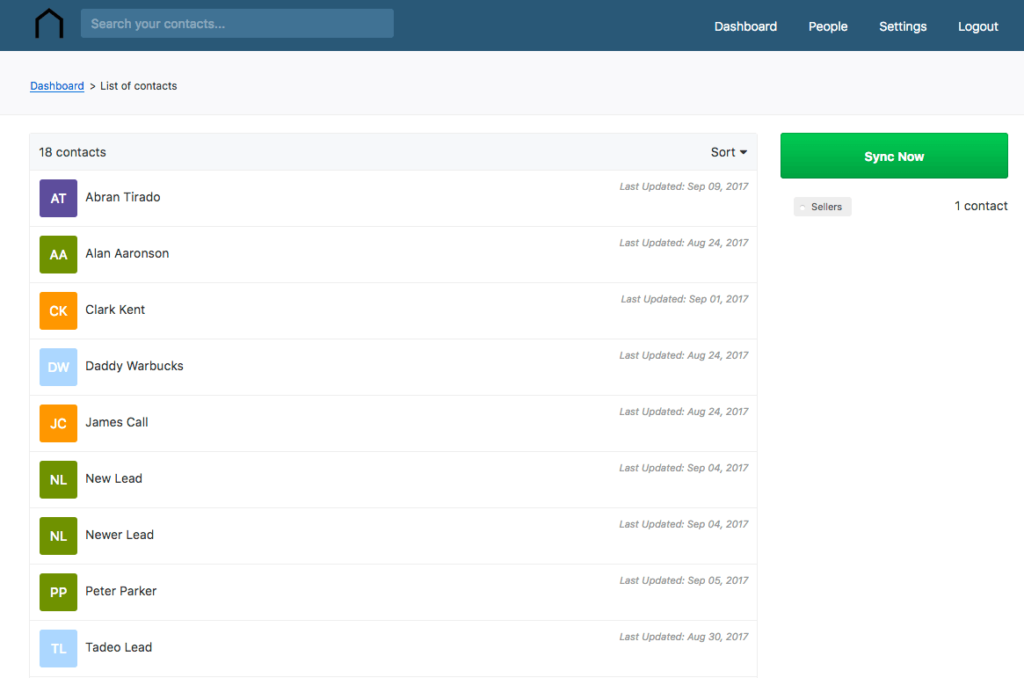
Task: Focus the Search your contacts field
Action: (237, 24)
